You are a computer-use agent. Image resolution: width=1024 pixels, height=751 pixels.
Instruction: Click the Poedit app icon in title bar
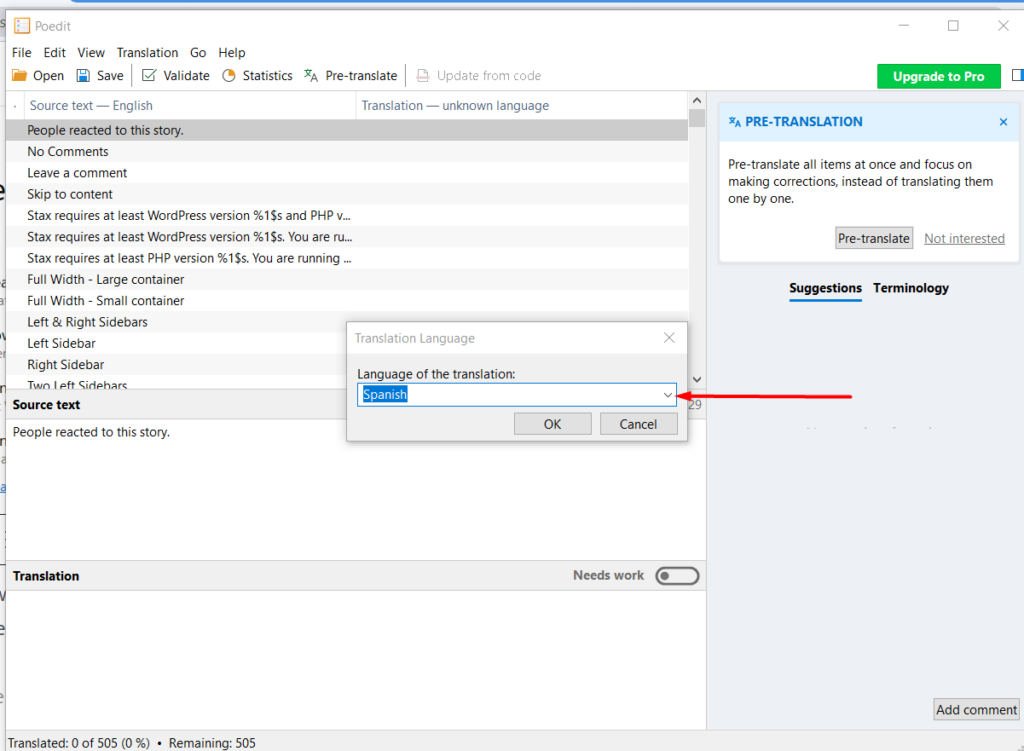click(22, 26)
